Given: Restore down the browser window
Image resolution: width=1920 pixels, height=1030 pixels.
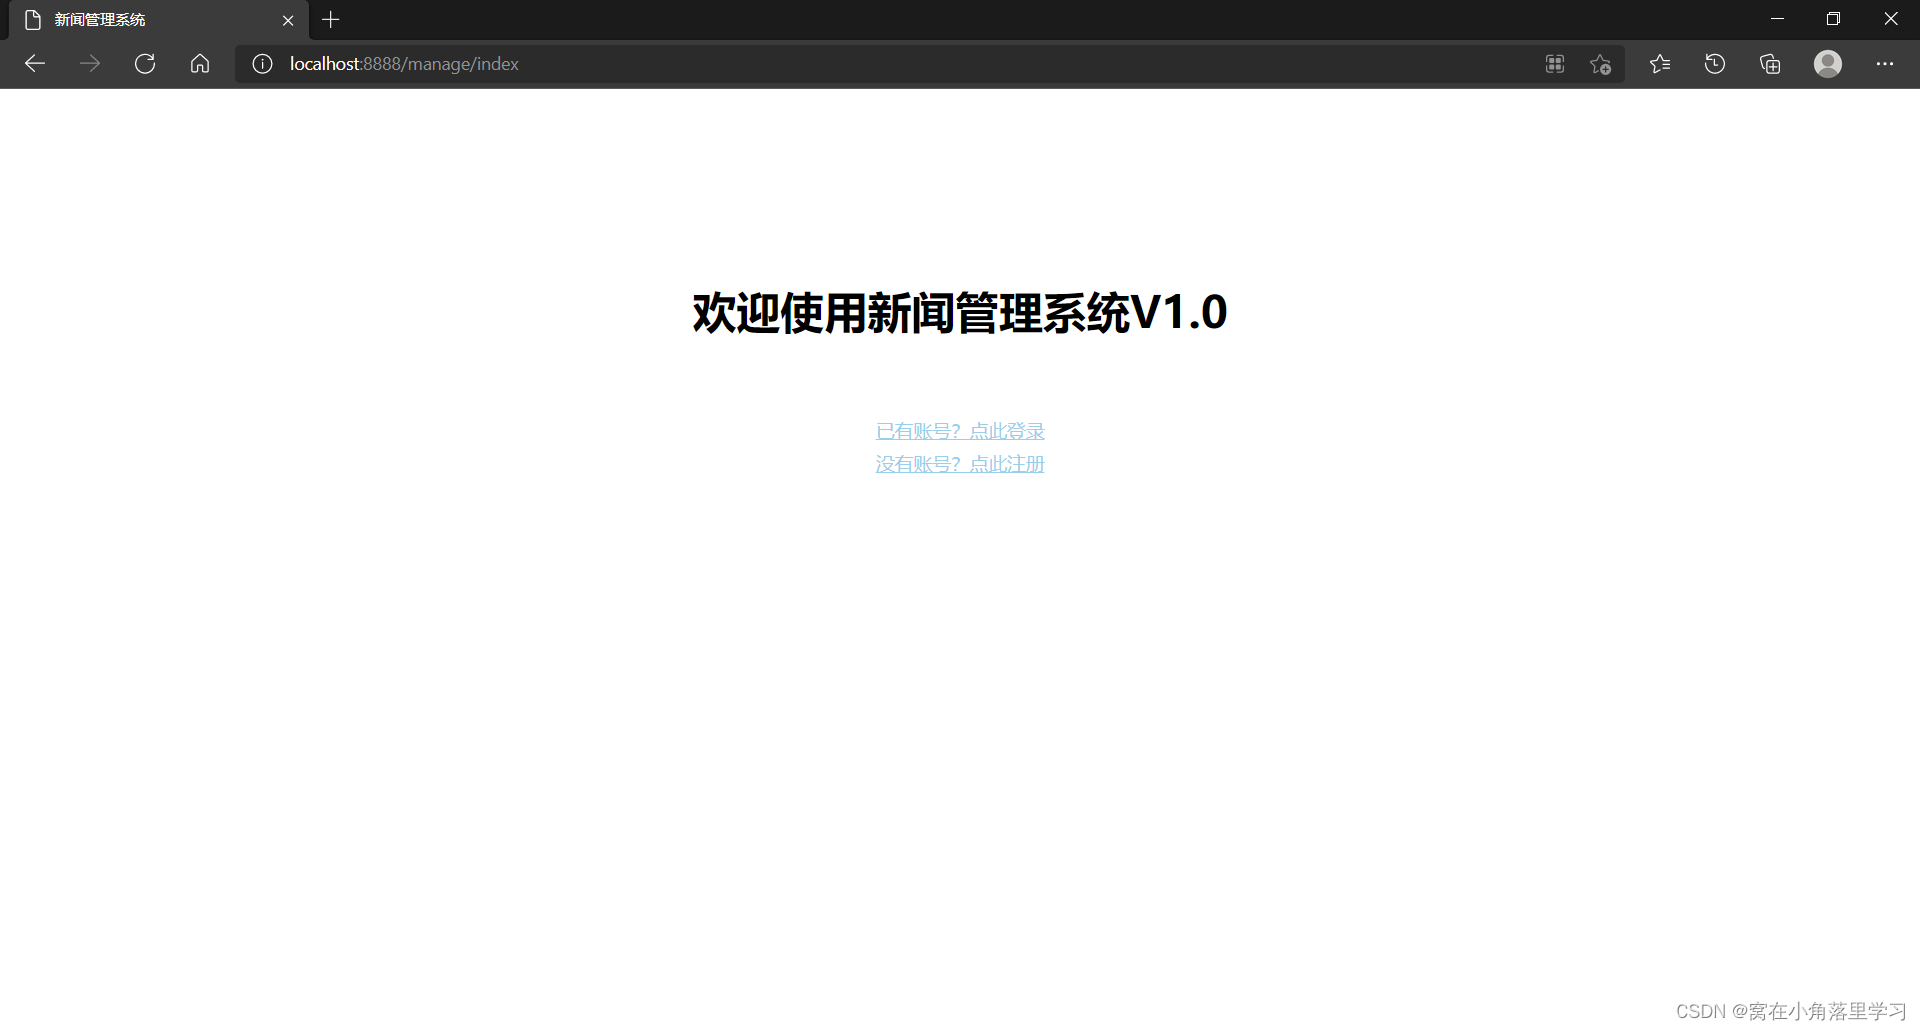Looking at the screenshot, I should 1833,19.
